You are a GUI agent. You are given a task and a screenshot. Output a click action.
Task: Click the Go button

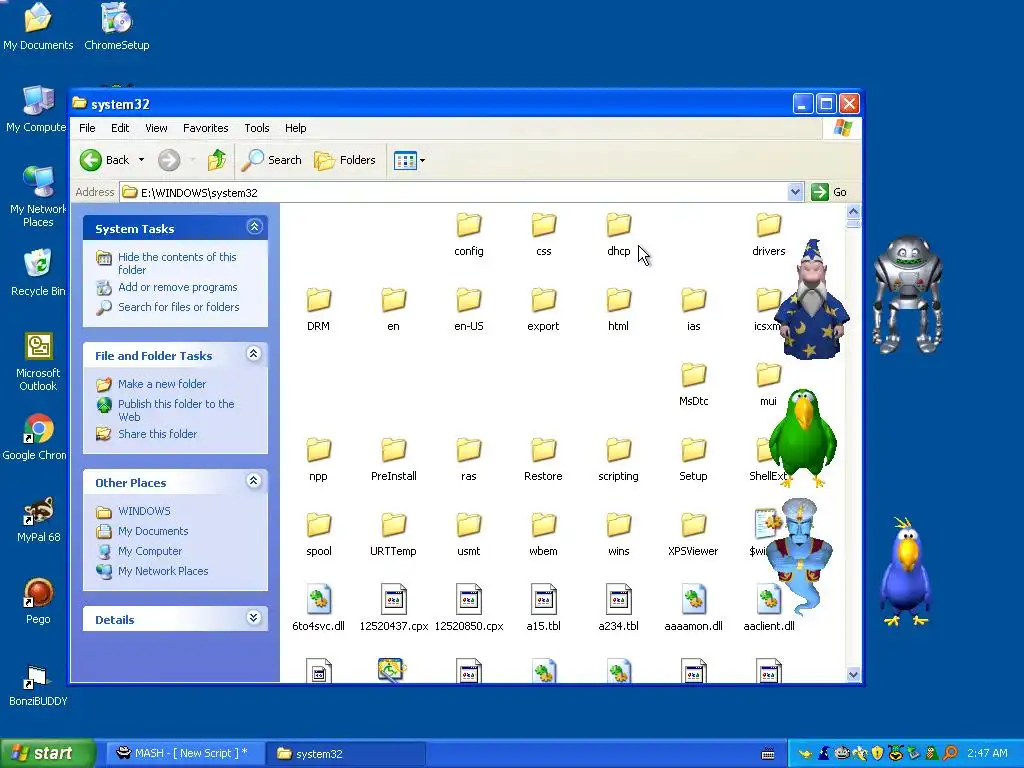(x=829, y=192)
